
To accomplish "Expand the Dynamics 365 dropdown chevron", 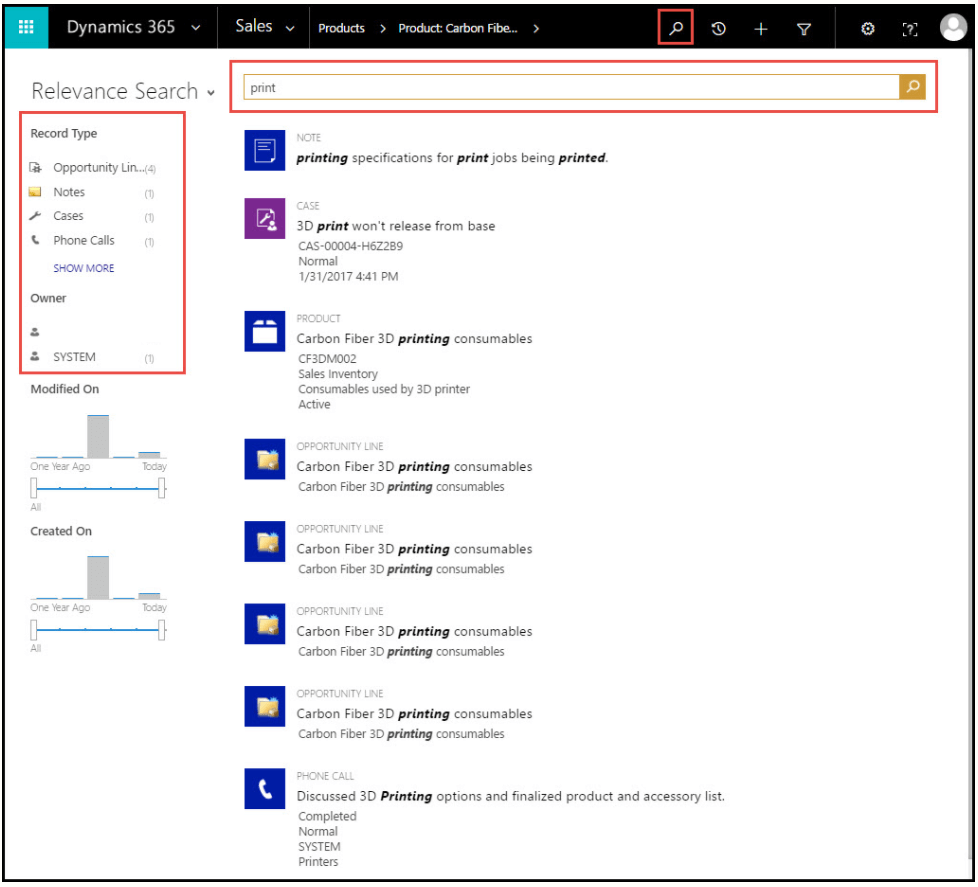I will (196, 28).
